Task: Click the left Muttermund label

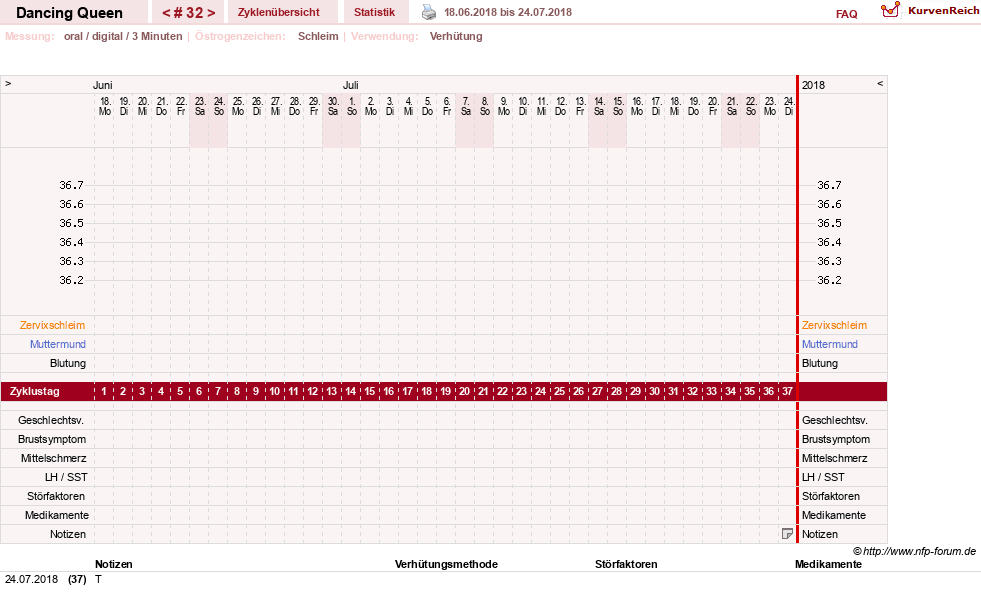Action: 58,344
